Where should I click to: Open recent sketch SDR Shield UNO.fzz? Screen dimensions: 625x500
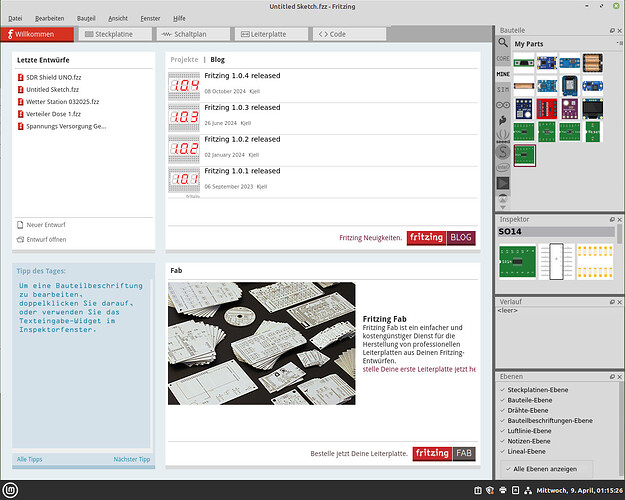tap(49, 77)
